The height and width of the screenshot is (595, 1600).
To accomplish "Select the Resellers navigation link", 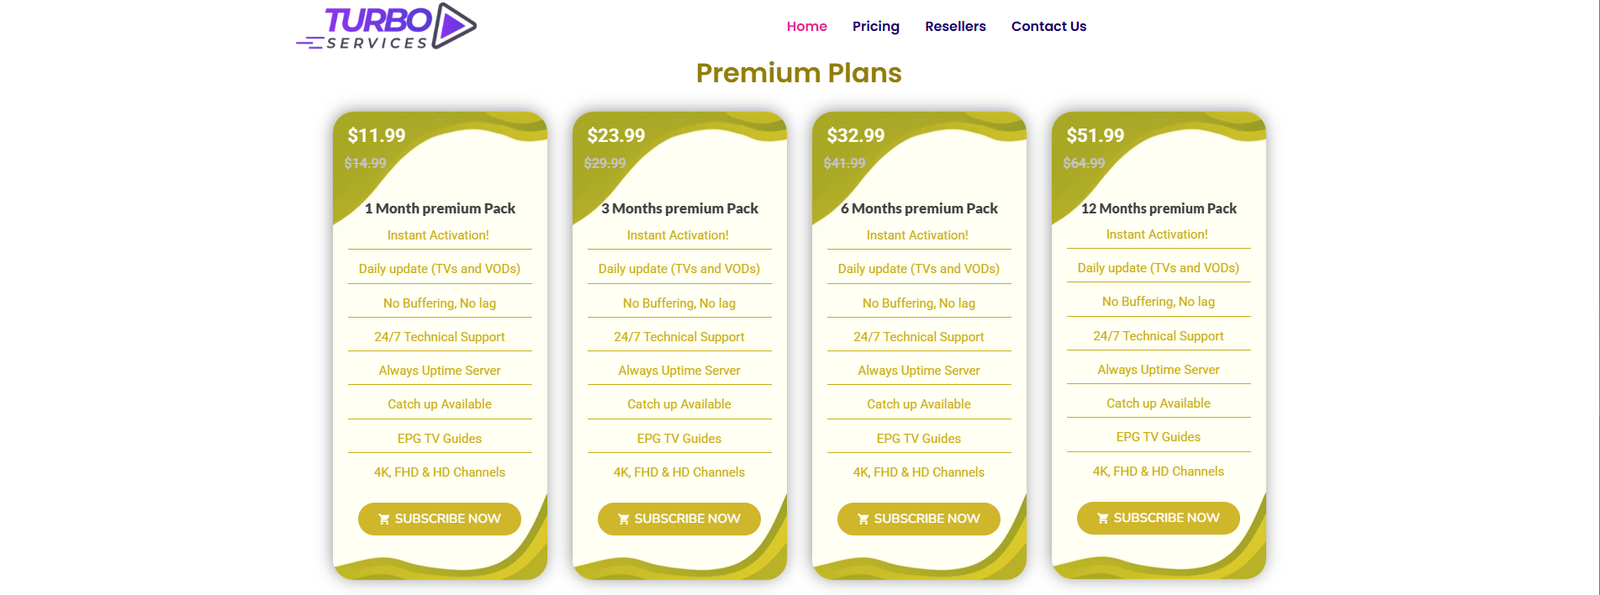I will [955, 26].
